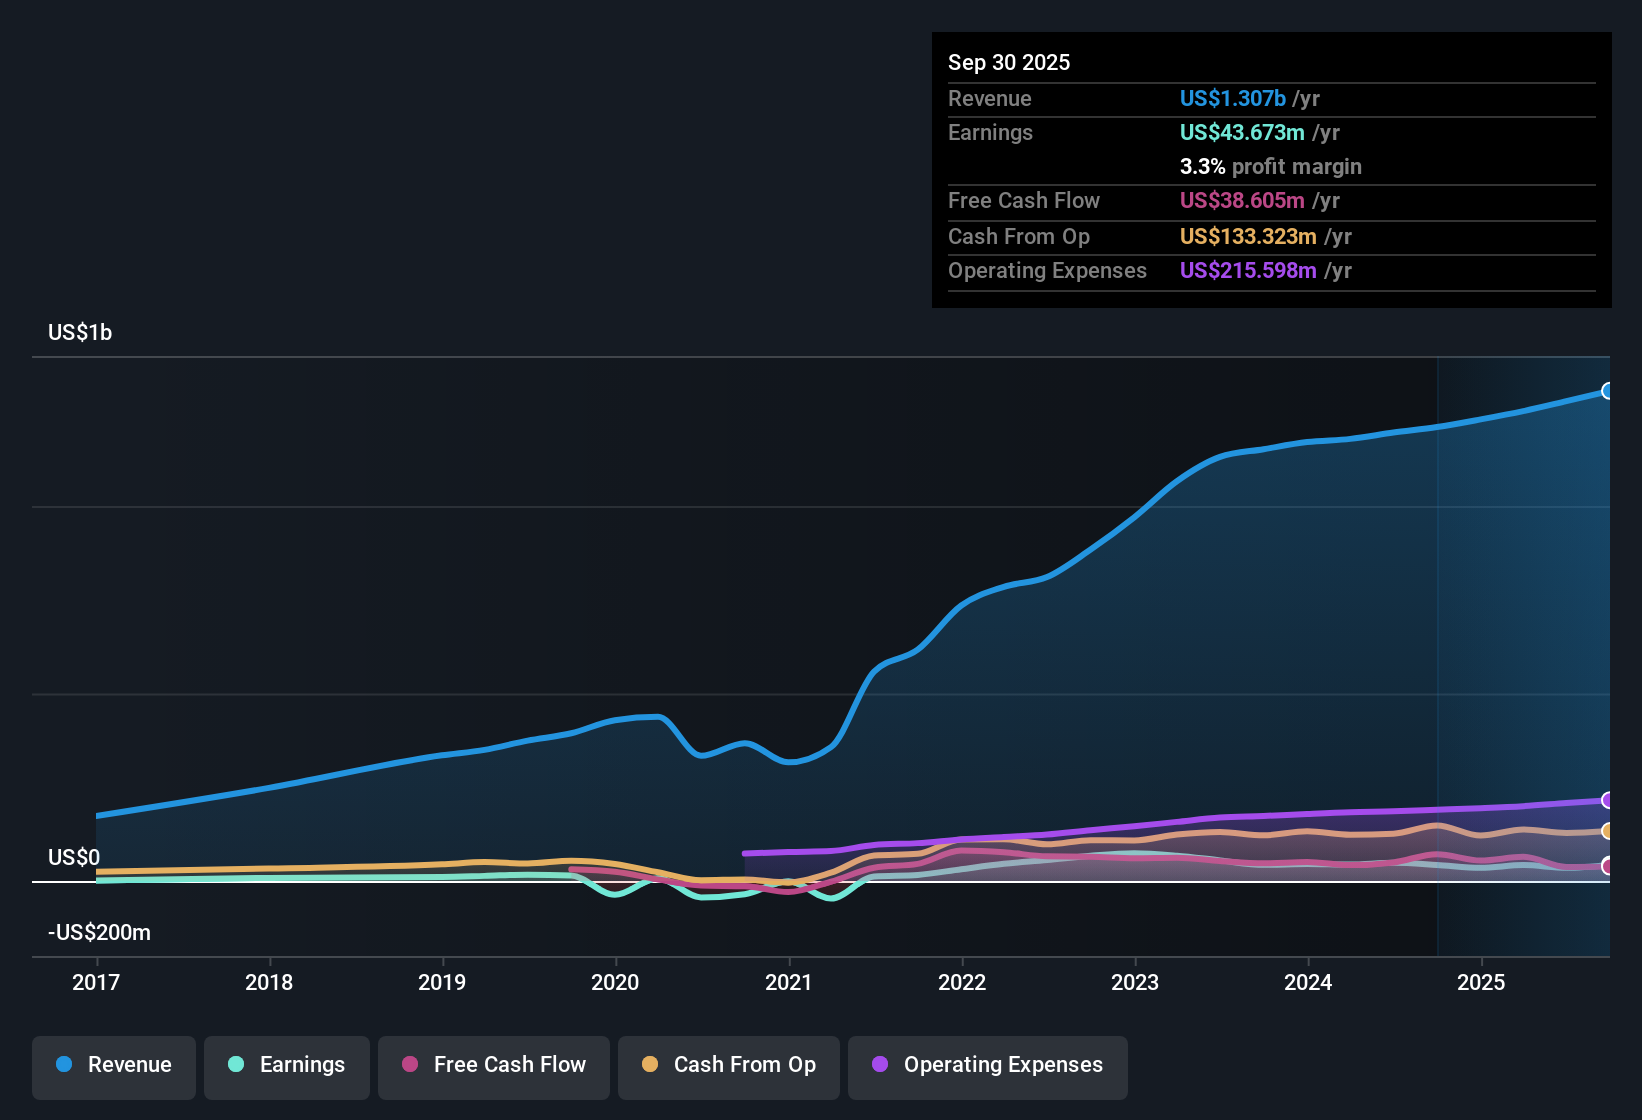Screen dimensions: 1642x1120
Task: Open the Cash From Op legend item
Action: click(x=728, y=1067)
